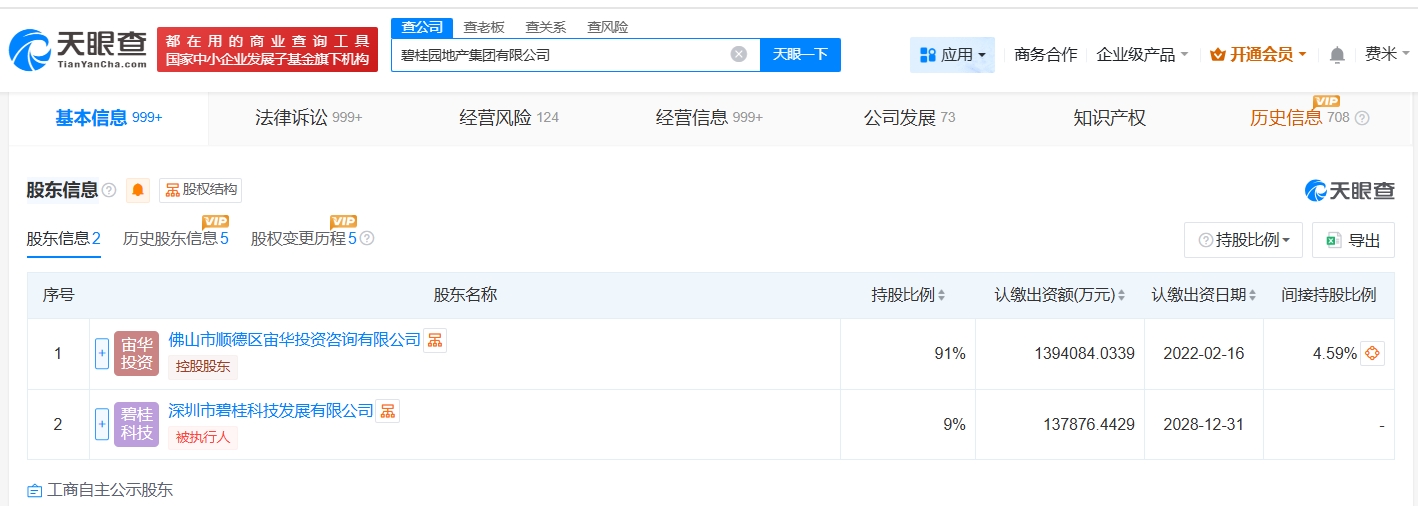Click the 天眼查 logo to go home
This screenshot has height=506, width=1418.
[78, 49]
